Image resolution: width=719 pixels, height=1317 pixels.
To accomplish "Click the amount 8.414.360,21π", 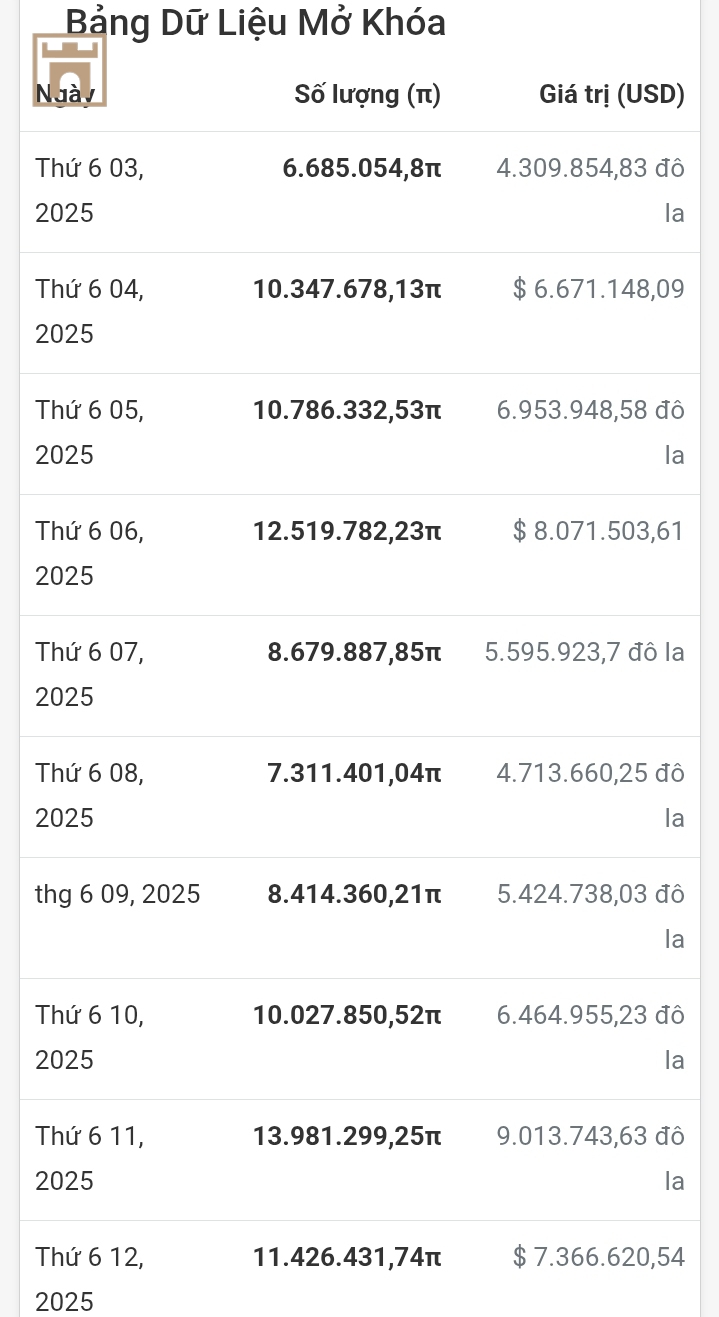I will [x=354, y=894].
